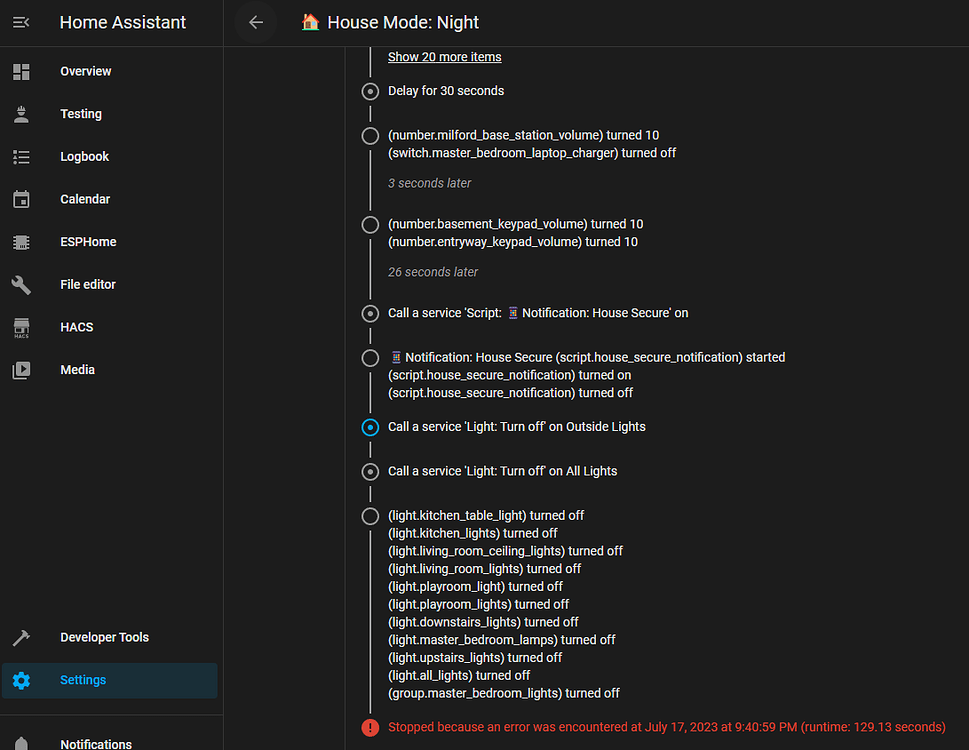969x750 pixels.
Task: Select the 'Notification: House Secure' call service node
Action: pyautogui.click(x=370, y=314)
